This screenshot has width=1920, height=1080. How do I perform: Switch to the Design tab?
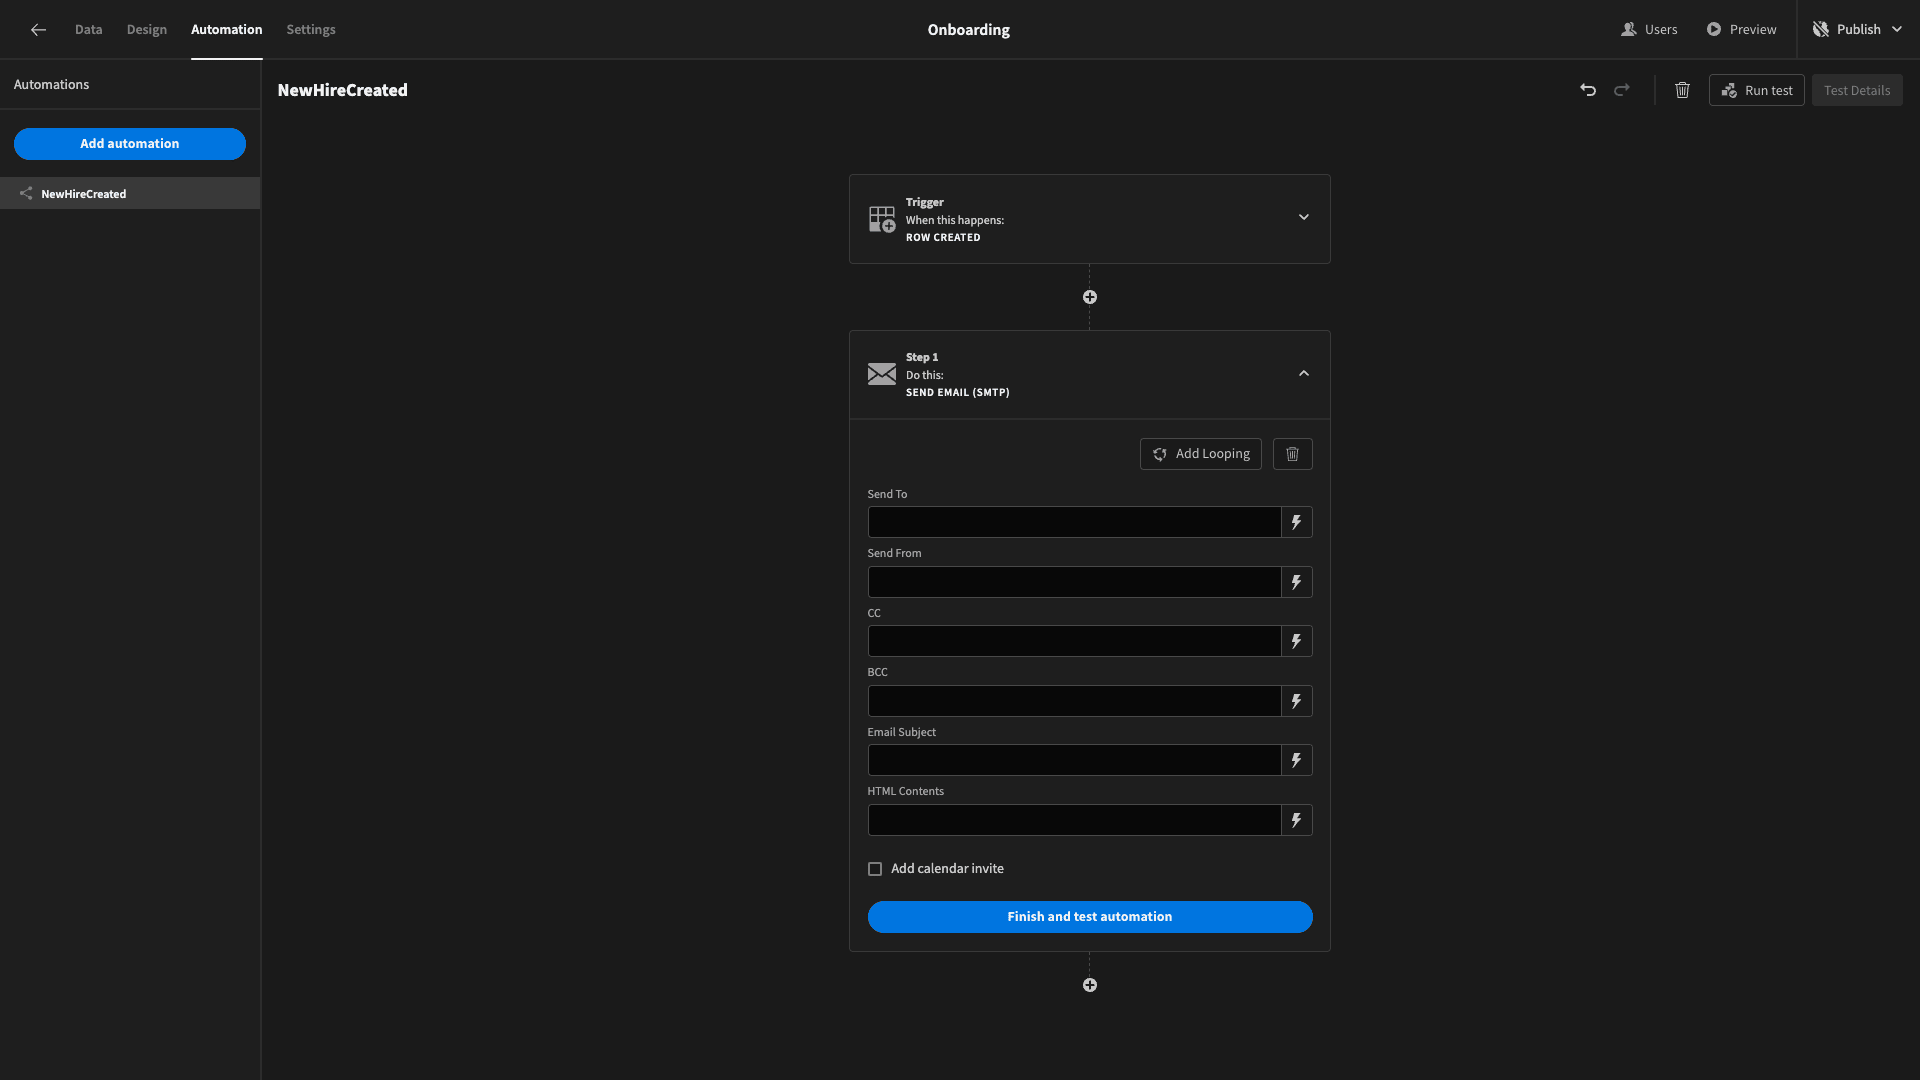pyautogui.click(x=147, y=30)
